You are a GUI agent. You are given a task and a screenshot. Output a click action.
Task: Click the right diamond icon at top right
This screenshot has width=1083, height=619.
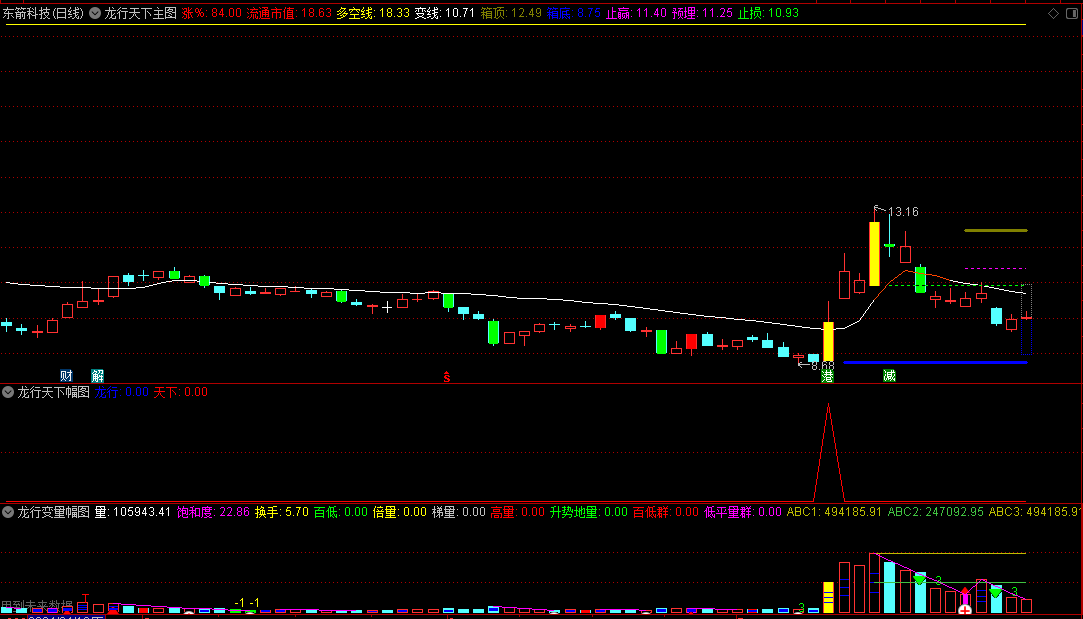(x=1073, y=13)
